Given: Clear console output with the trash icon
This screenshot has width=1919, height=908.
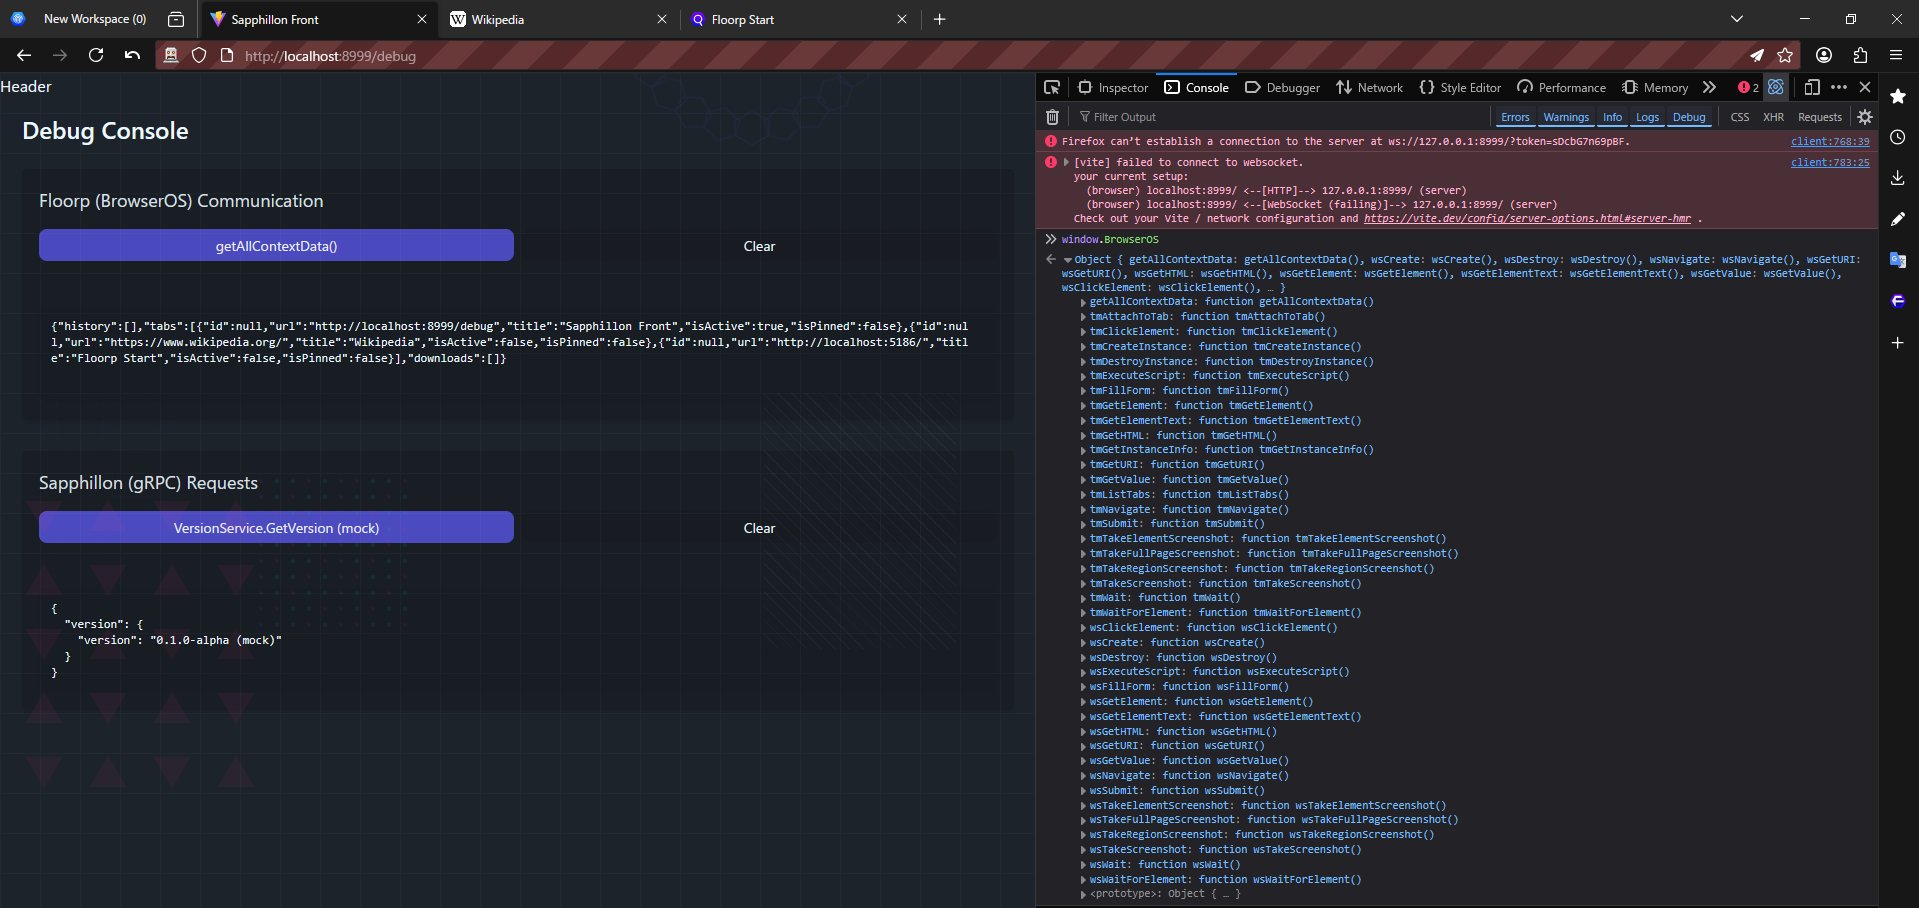Looking at the screenshot, I should point(1052,117).
